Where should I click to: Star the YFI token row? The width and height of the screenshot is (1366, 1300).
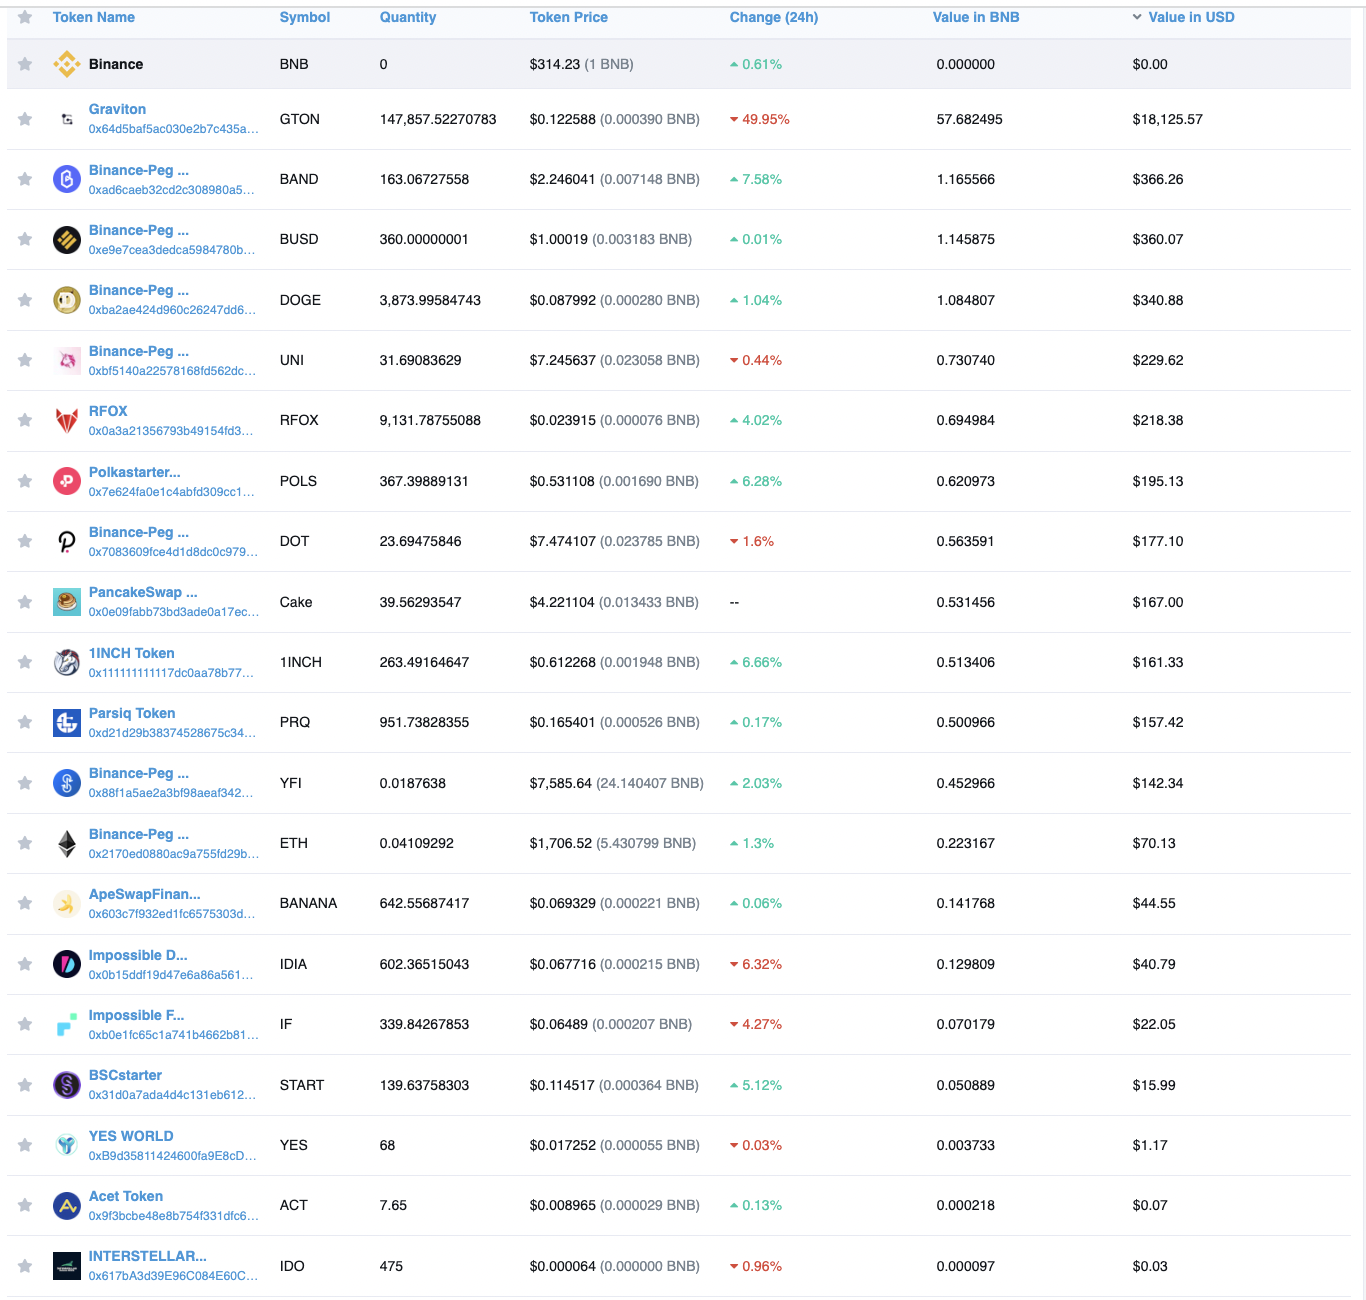tap(25, 783)
